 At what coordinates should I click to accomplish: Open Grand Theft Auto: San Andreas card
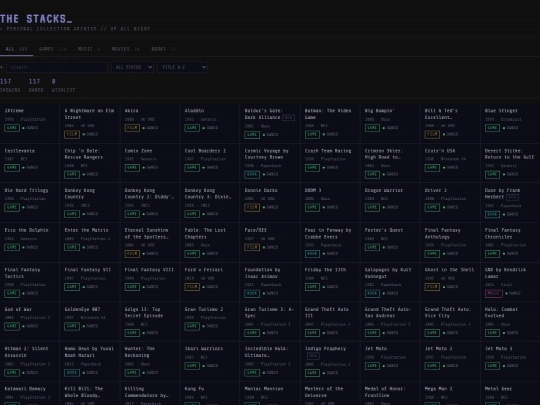390,322
